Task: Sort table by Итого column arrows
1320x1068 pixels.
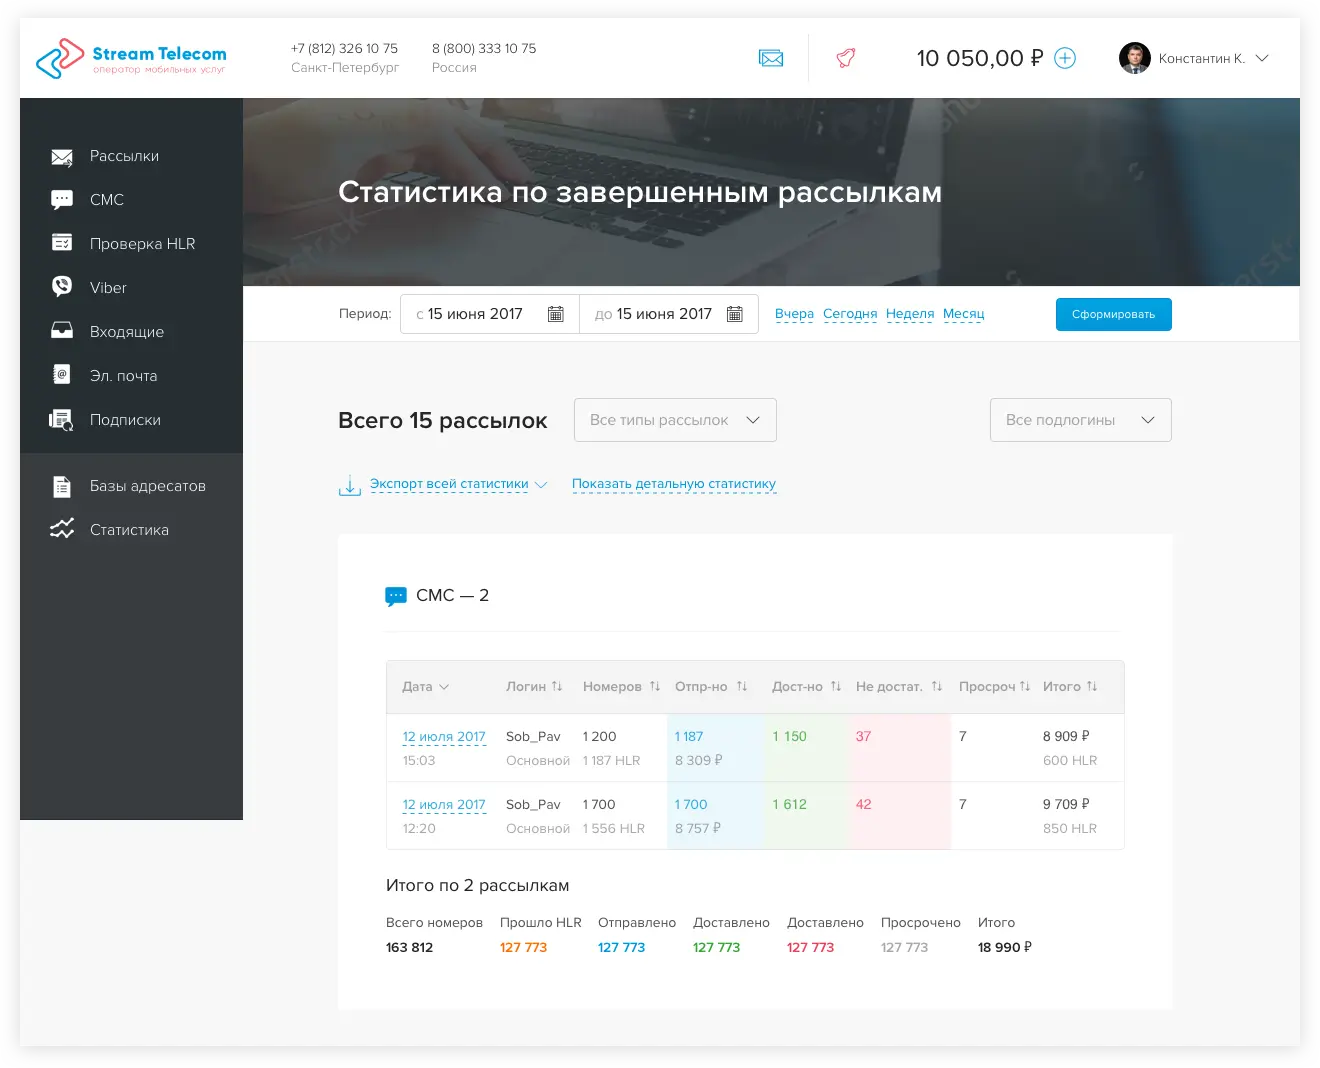Action: coord(1092,686)
